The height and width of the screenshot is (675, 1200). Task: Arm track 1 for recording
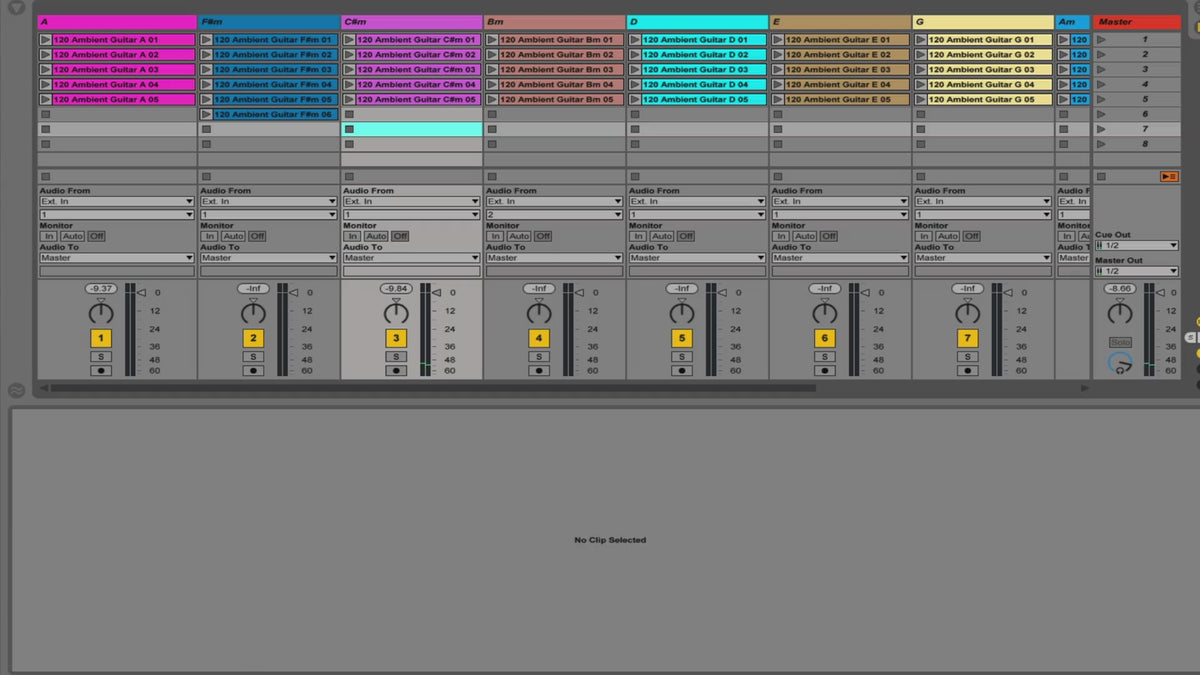[x=100, y=371]
